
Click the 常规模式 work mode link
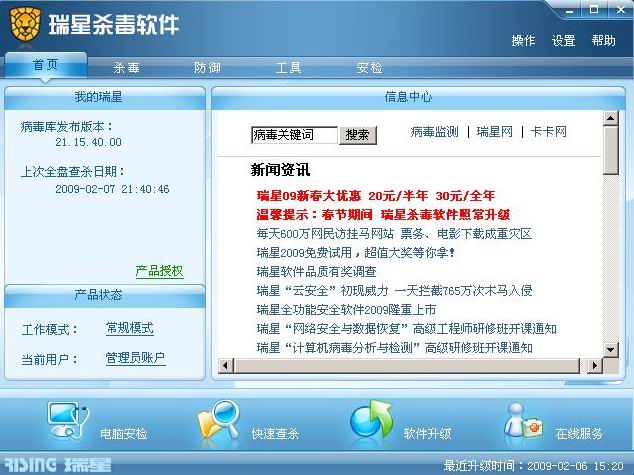coord(129,328)
